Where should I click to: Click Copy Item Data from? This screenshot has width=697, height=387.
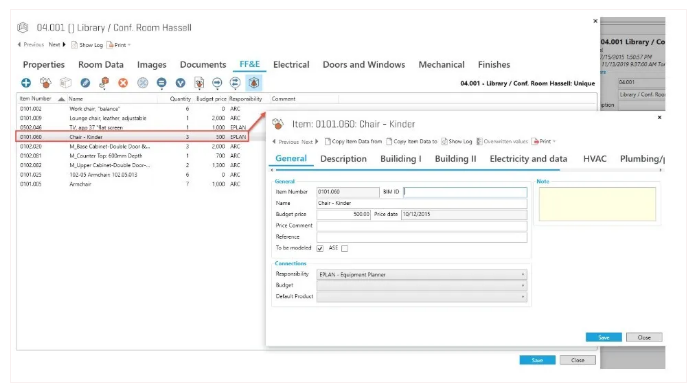(353, 141)
